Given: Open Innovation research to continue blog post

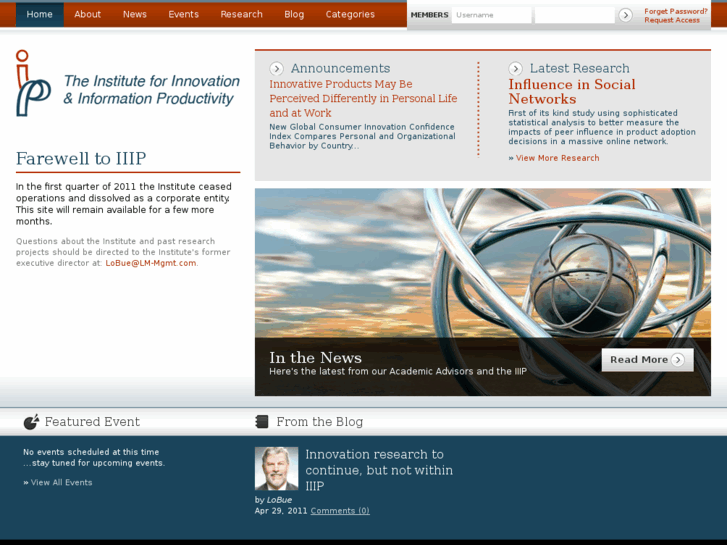Looking at the screenshot, I should click(379, 470).
